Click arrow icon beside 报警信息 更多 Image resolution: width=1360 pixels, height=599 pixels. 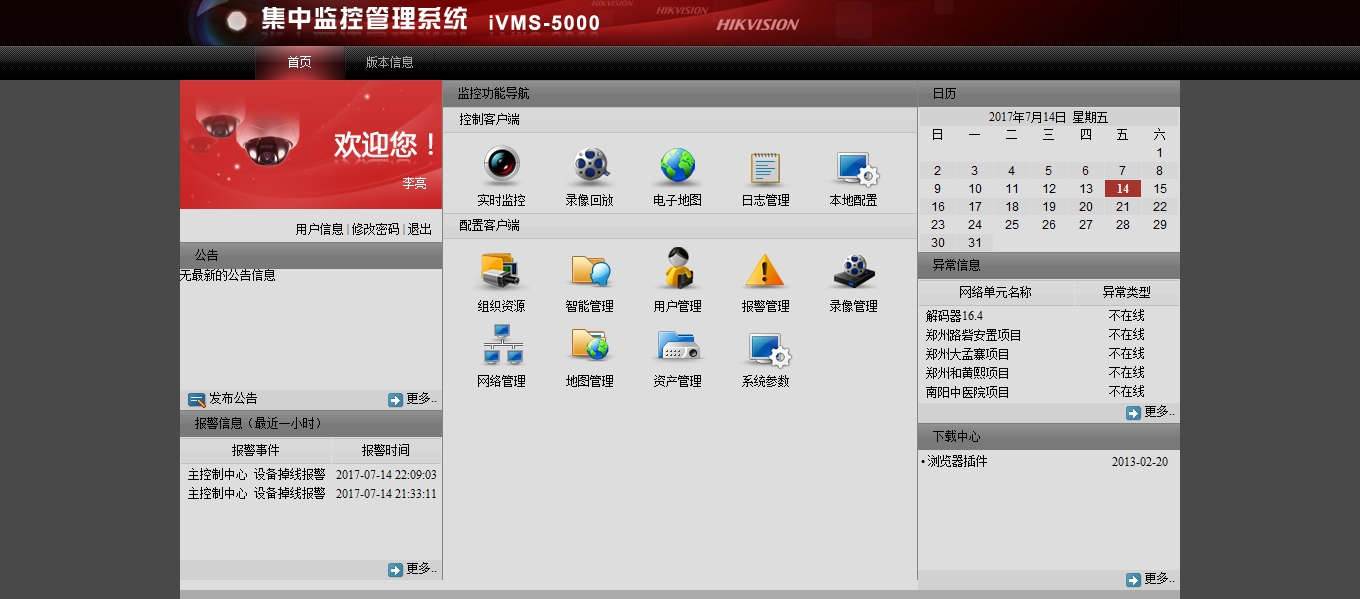tap(395, 570)
